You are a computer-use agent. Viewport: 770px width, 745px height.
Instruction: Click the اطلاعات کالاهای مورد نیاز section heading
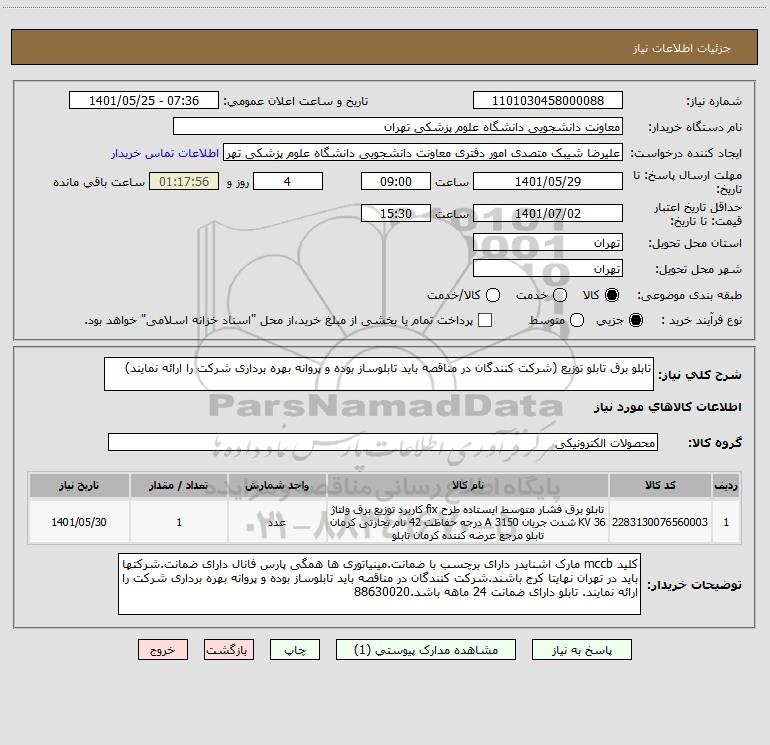[x=667, y=407]
